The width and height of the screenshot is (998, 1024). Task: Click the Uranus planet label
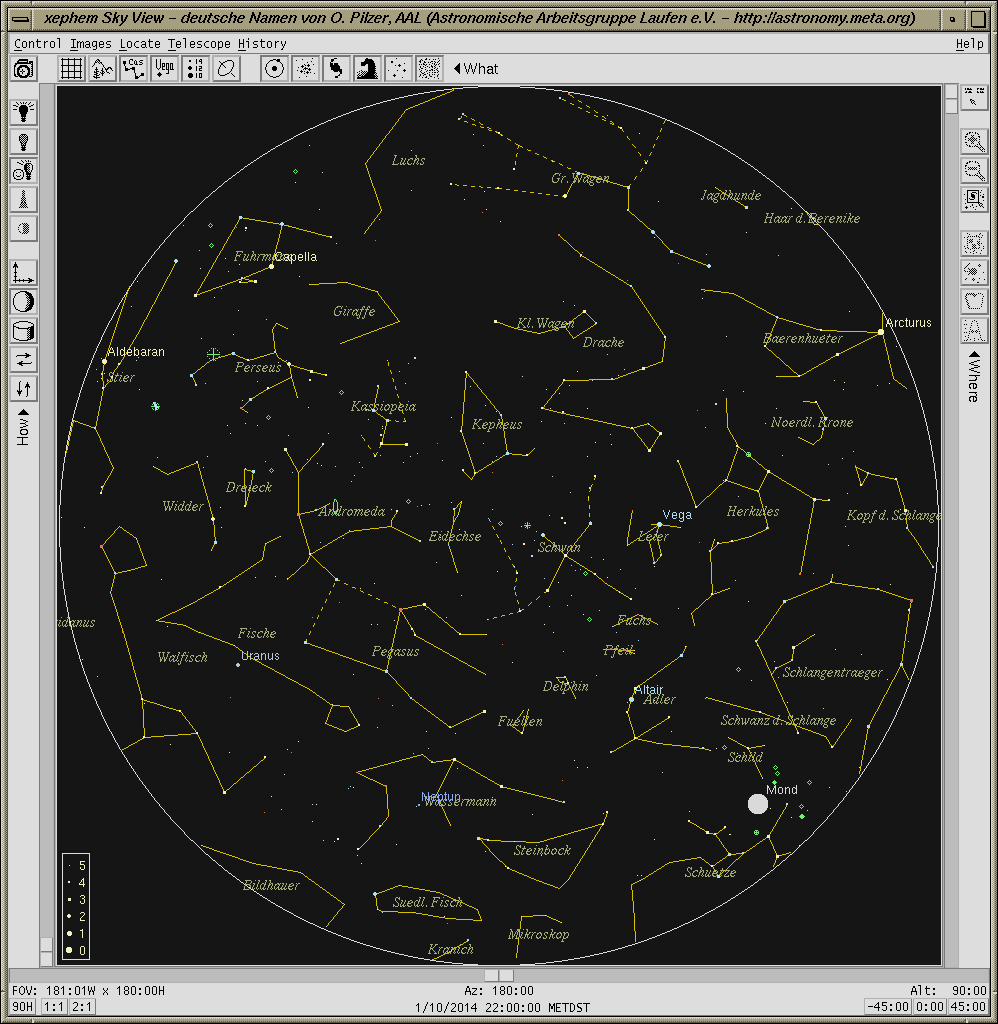(260, 656)
